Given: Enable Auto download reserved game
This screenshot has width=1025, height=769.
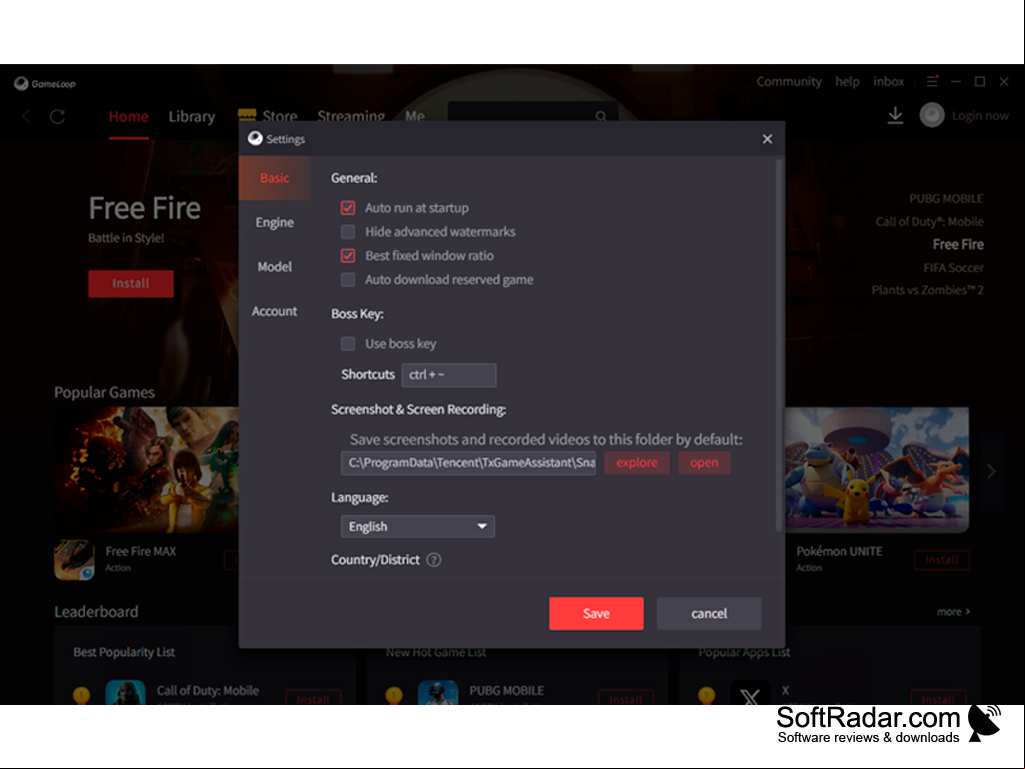Looking at the screenshot, I should pos(348,280).
